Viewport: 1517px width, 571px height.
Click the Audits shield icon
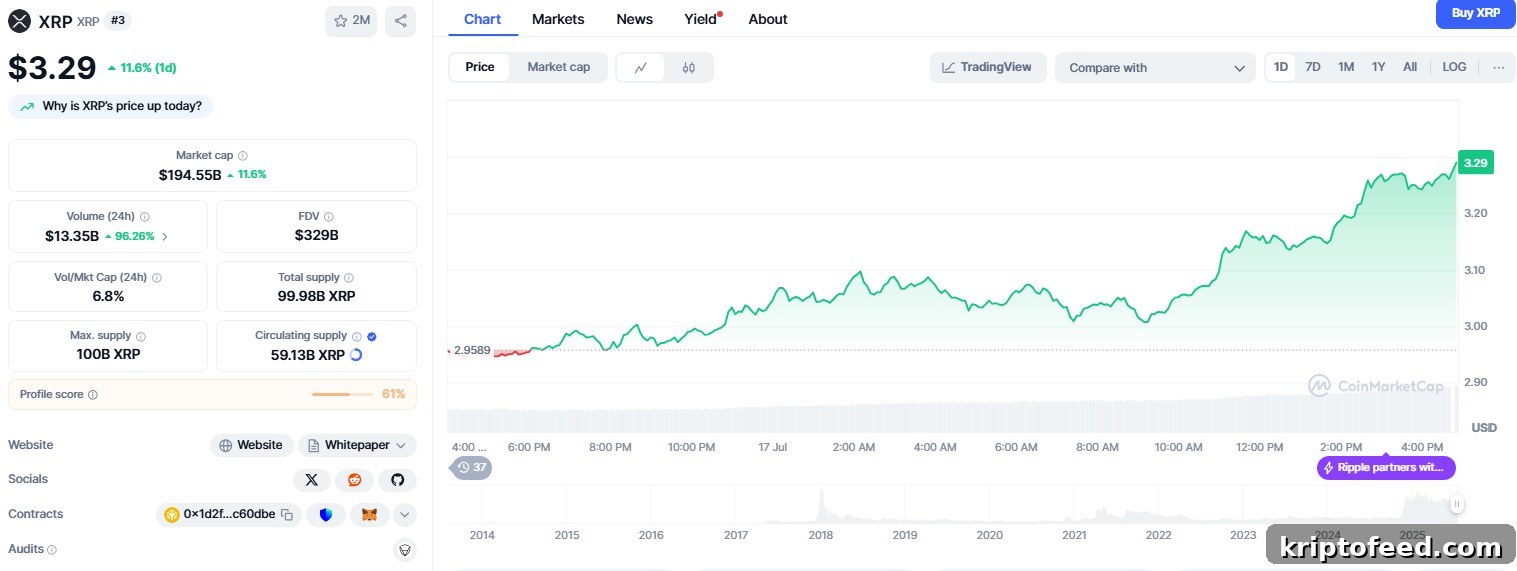404,549
